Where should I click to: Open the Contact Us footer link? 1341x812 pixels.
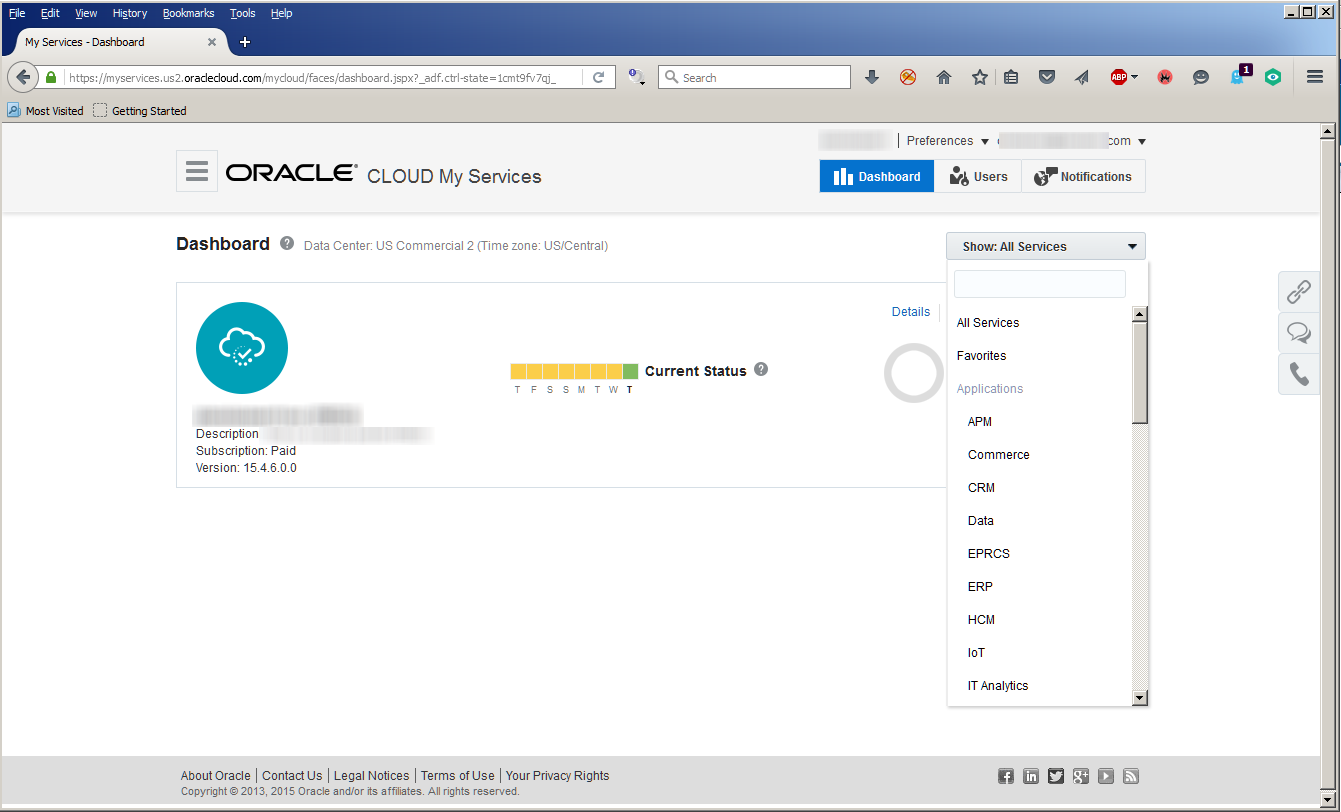pos(292,775)
